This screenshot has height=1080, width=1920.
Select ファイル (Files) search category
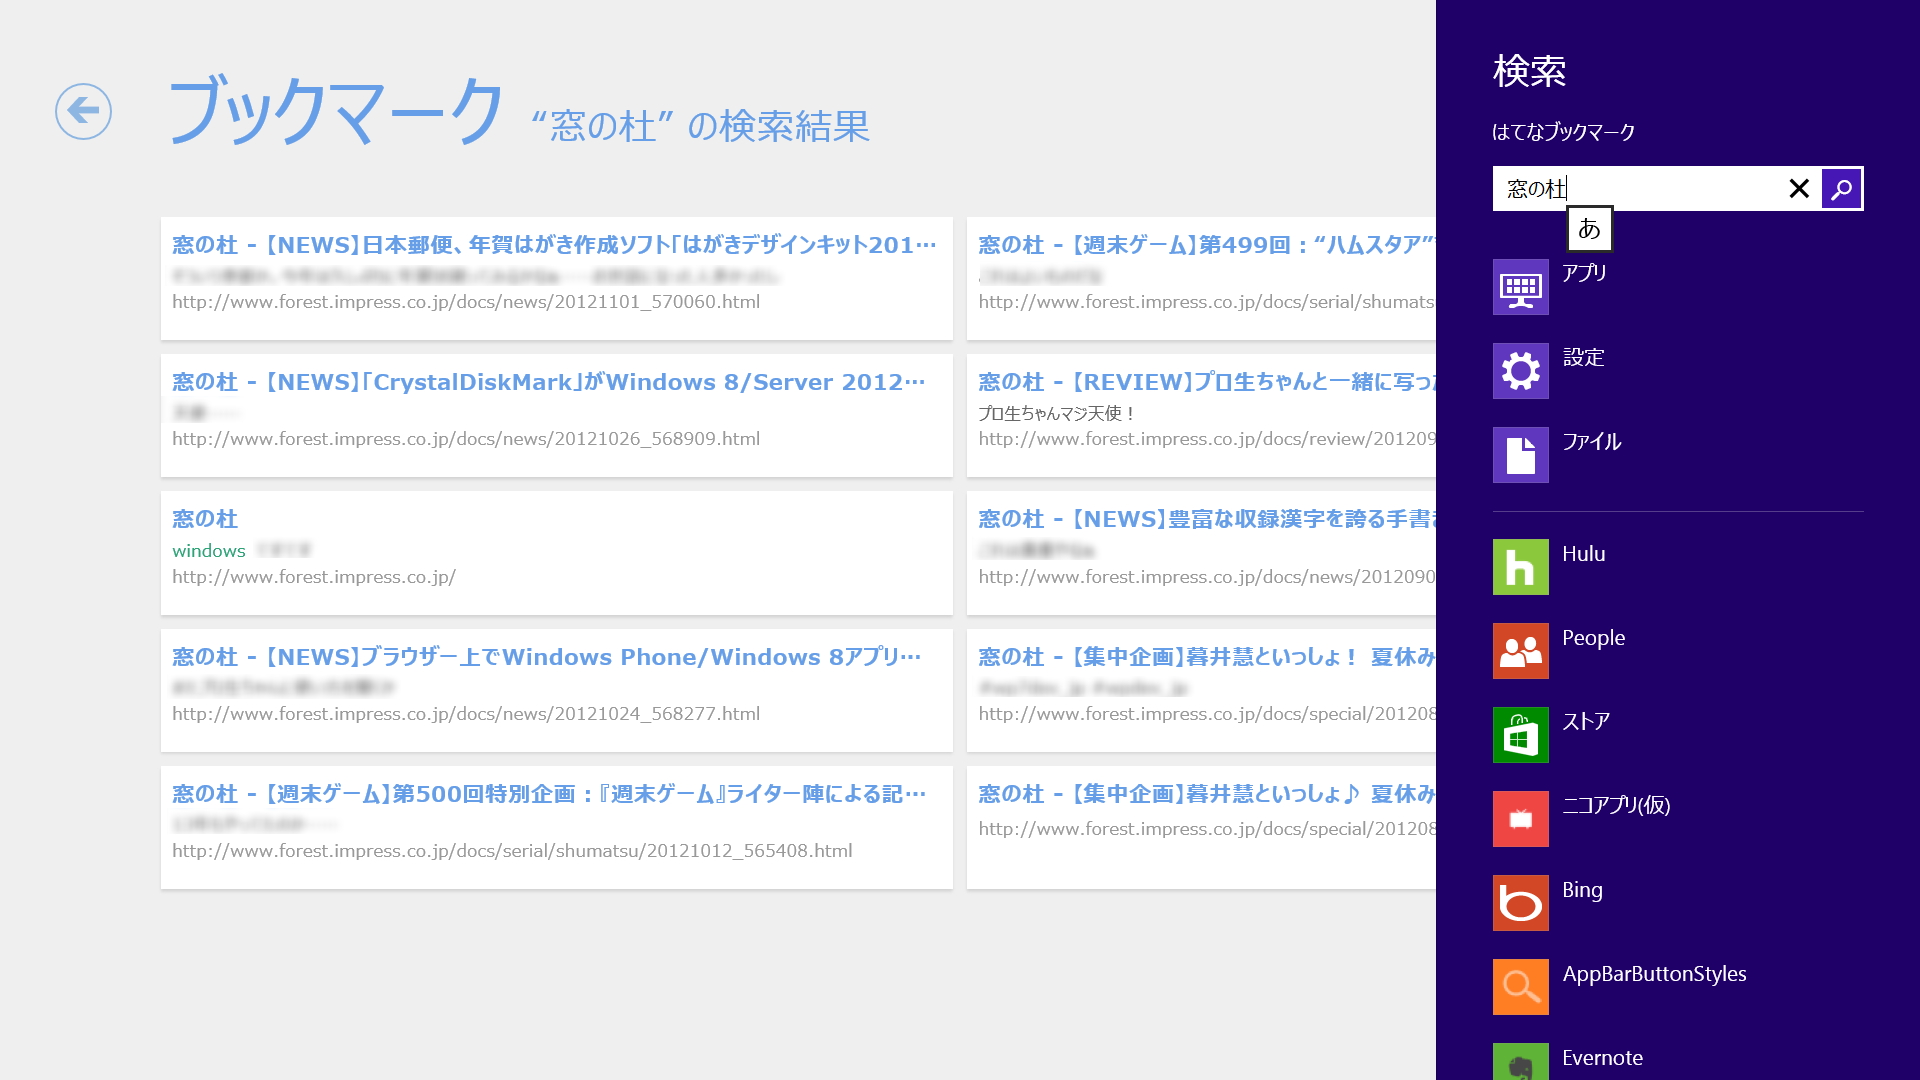pos(1520,455)
